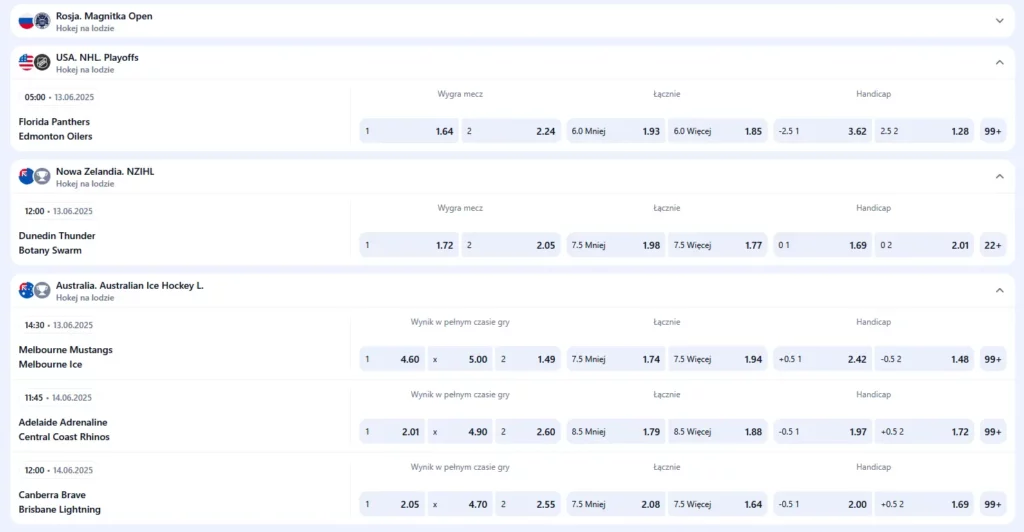Open the Canberra Brave vs Brisbane Lightning match
The width and height of the screenshot is (1024, 532).
click(60, 502)
